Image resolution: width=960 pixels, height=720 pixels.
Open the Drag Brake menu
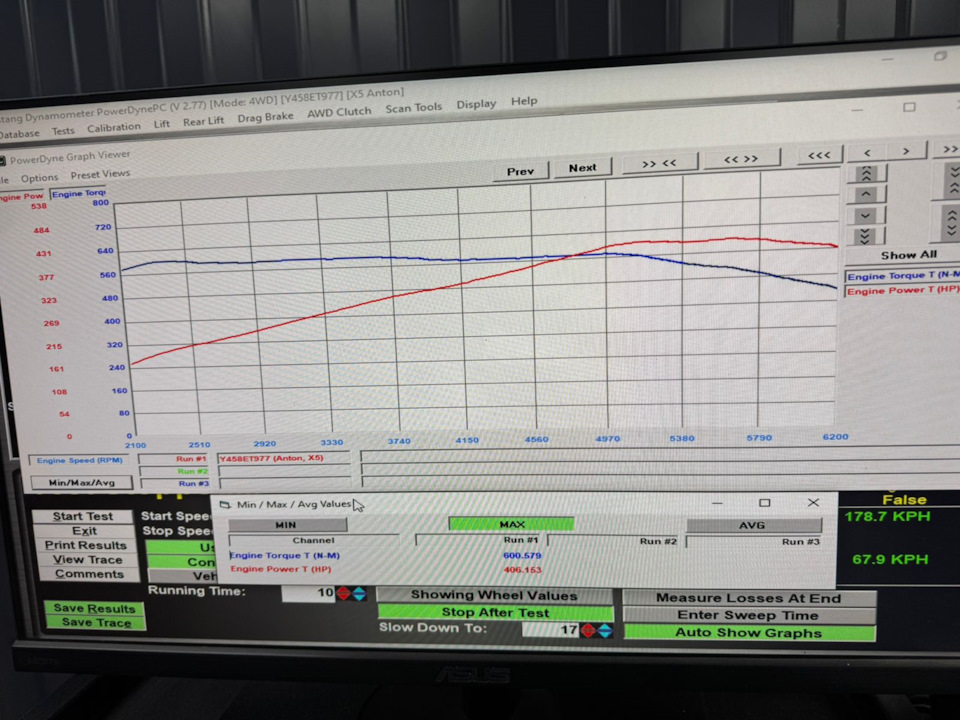(x=265, y=117)
